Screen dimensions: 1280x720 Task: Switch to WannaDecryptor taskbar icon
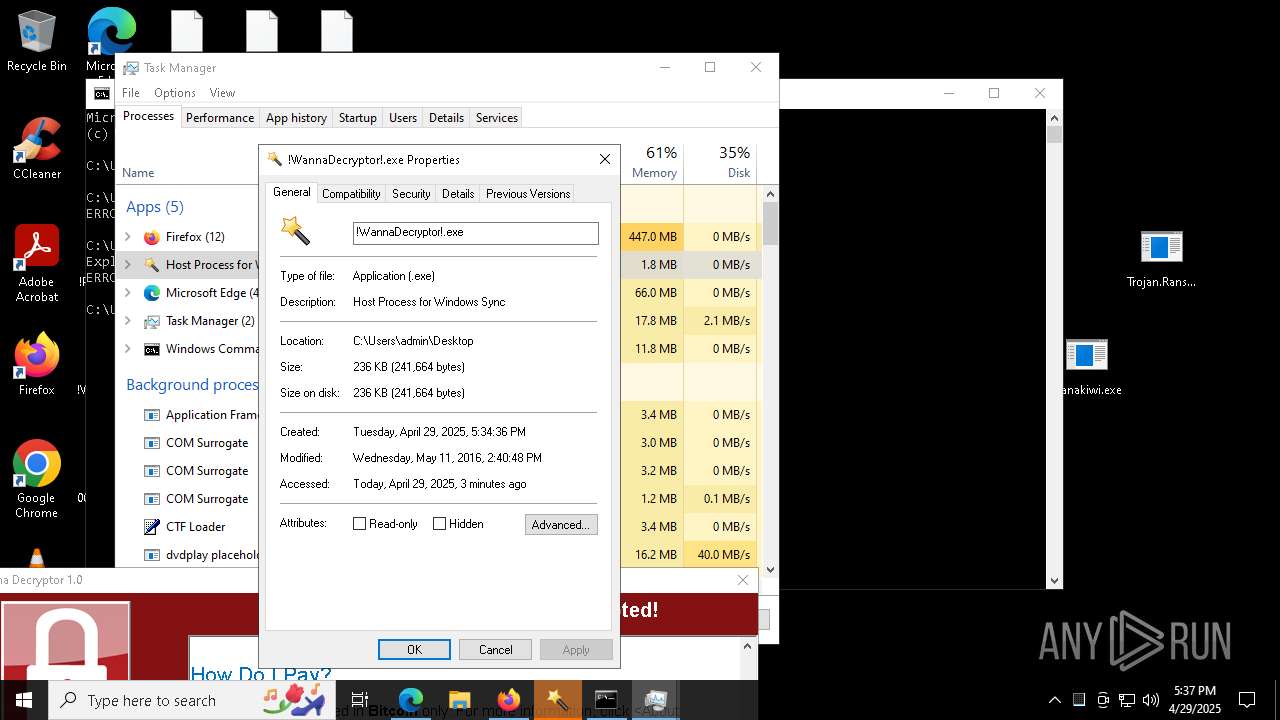coord(557,700)
